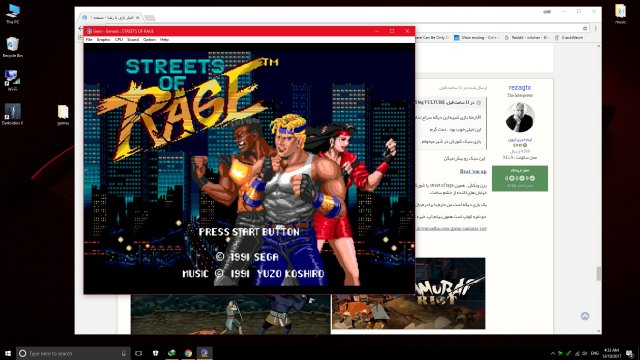
Task: Open the IDM icon on the taskbar
Action: [172, 353]
